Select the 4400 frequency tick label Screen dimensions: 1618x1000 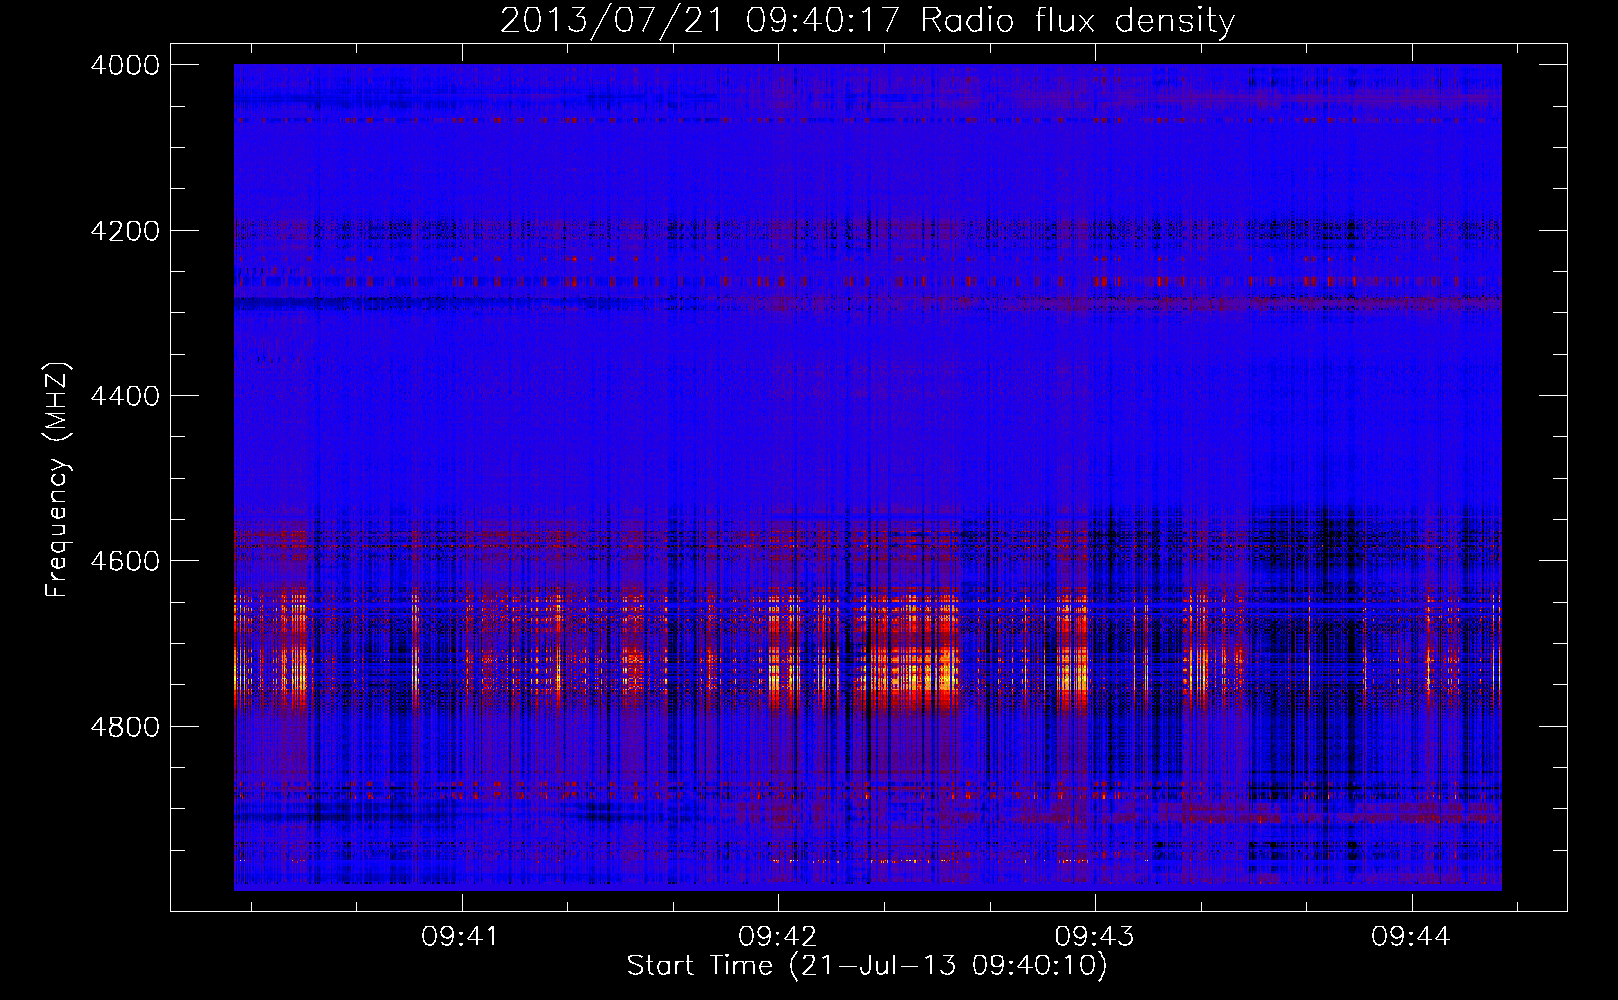(x=125, y=396)
